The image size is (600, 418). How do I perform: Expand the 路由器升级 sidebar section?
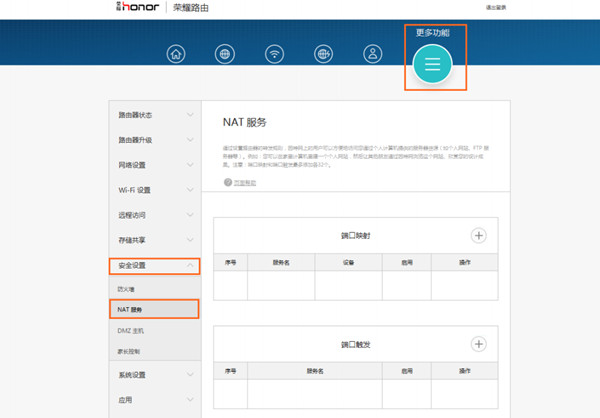154,140
